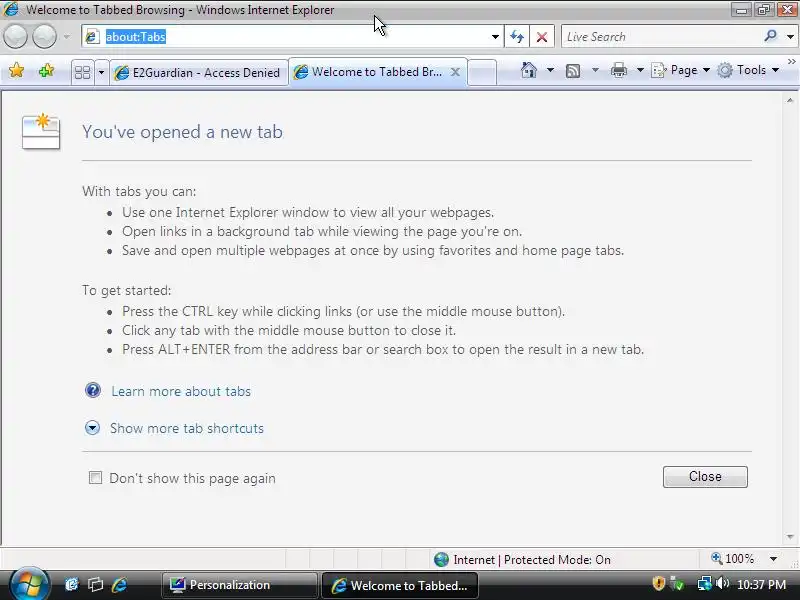Expand the Feeds dropdown arrow
The height and width of the screenshot is (600, 800).
(x=595, y=70)
